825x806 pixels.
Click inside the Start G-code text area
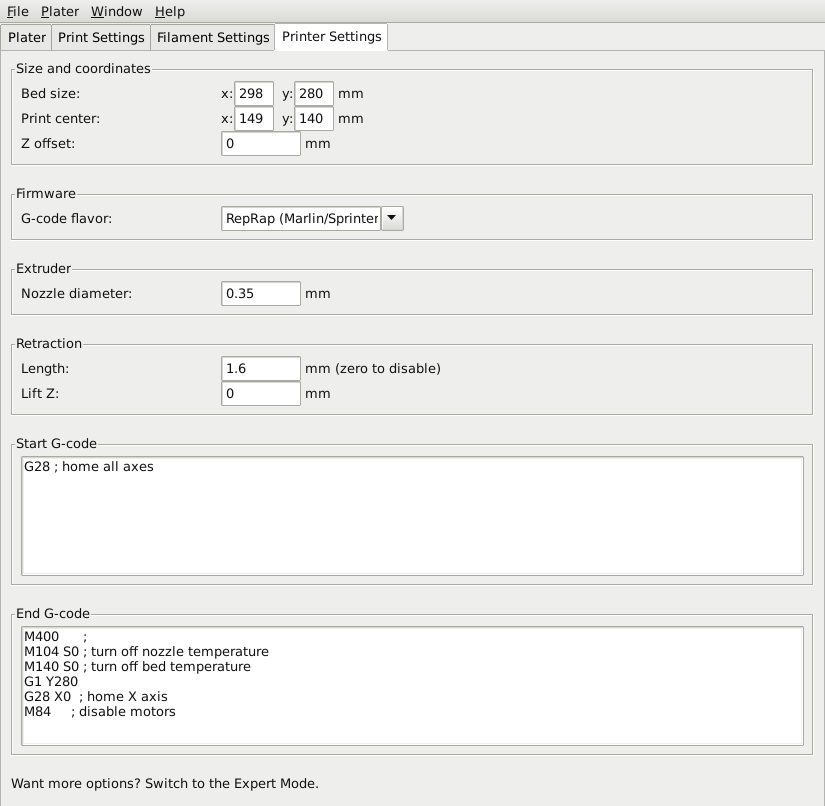pyautogui.click(x=412, y=516)
